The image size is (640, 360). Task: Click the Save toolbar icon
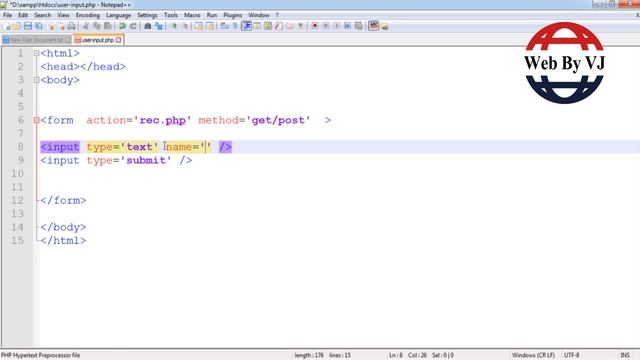(28, 26)
